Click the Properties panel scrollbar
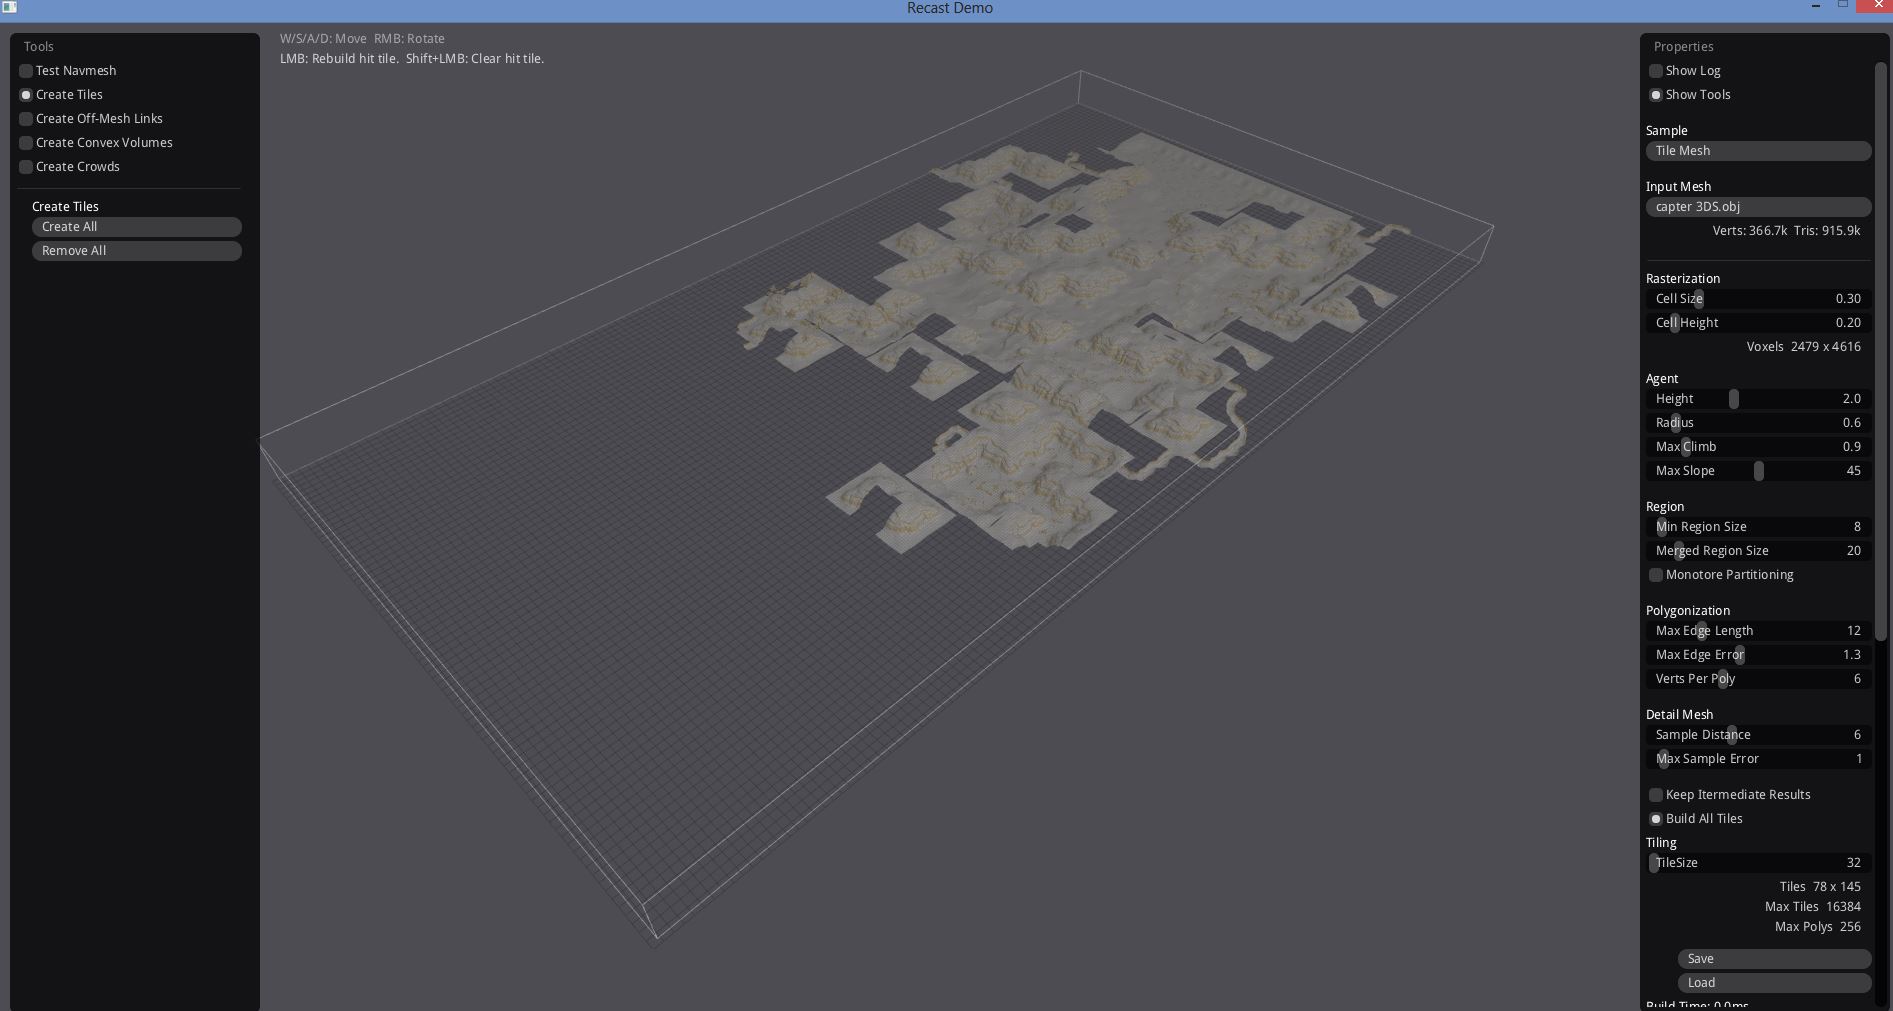This screenshot has height=1011, width=1893. (x=1880, y=350)
